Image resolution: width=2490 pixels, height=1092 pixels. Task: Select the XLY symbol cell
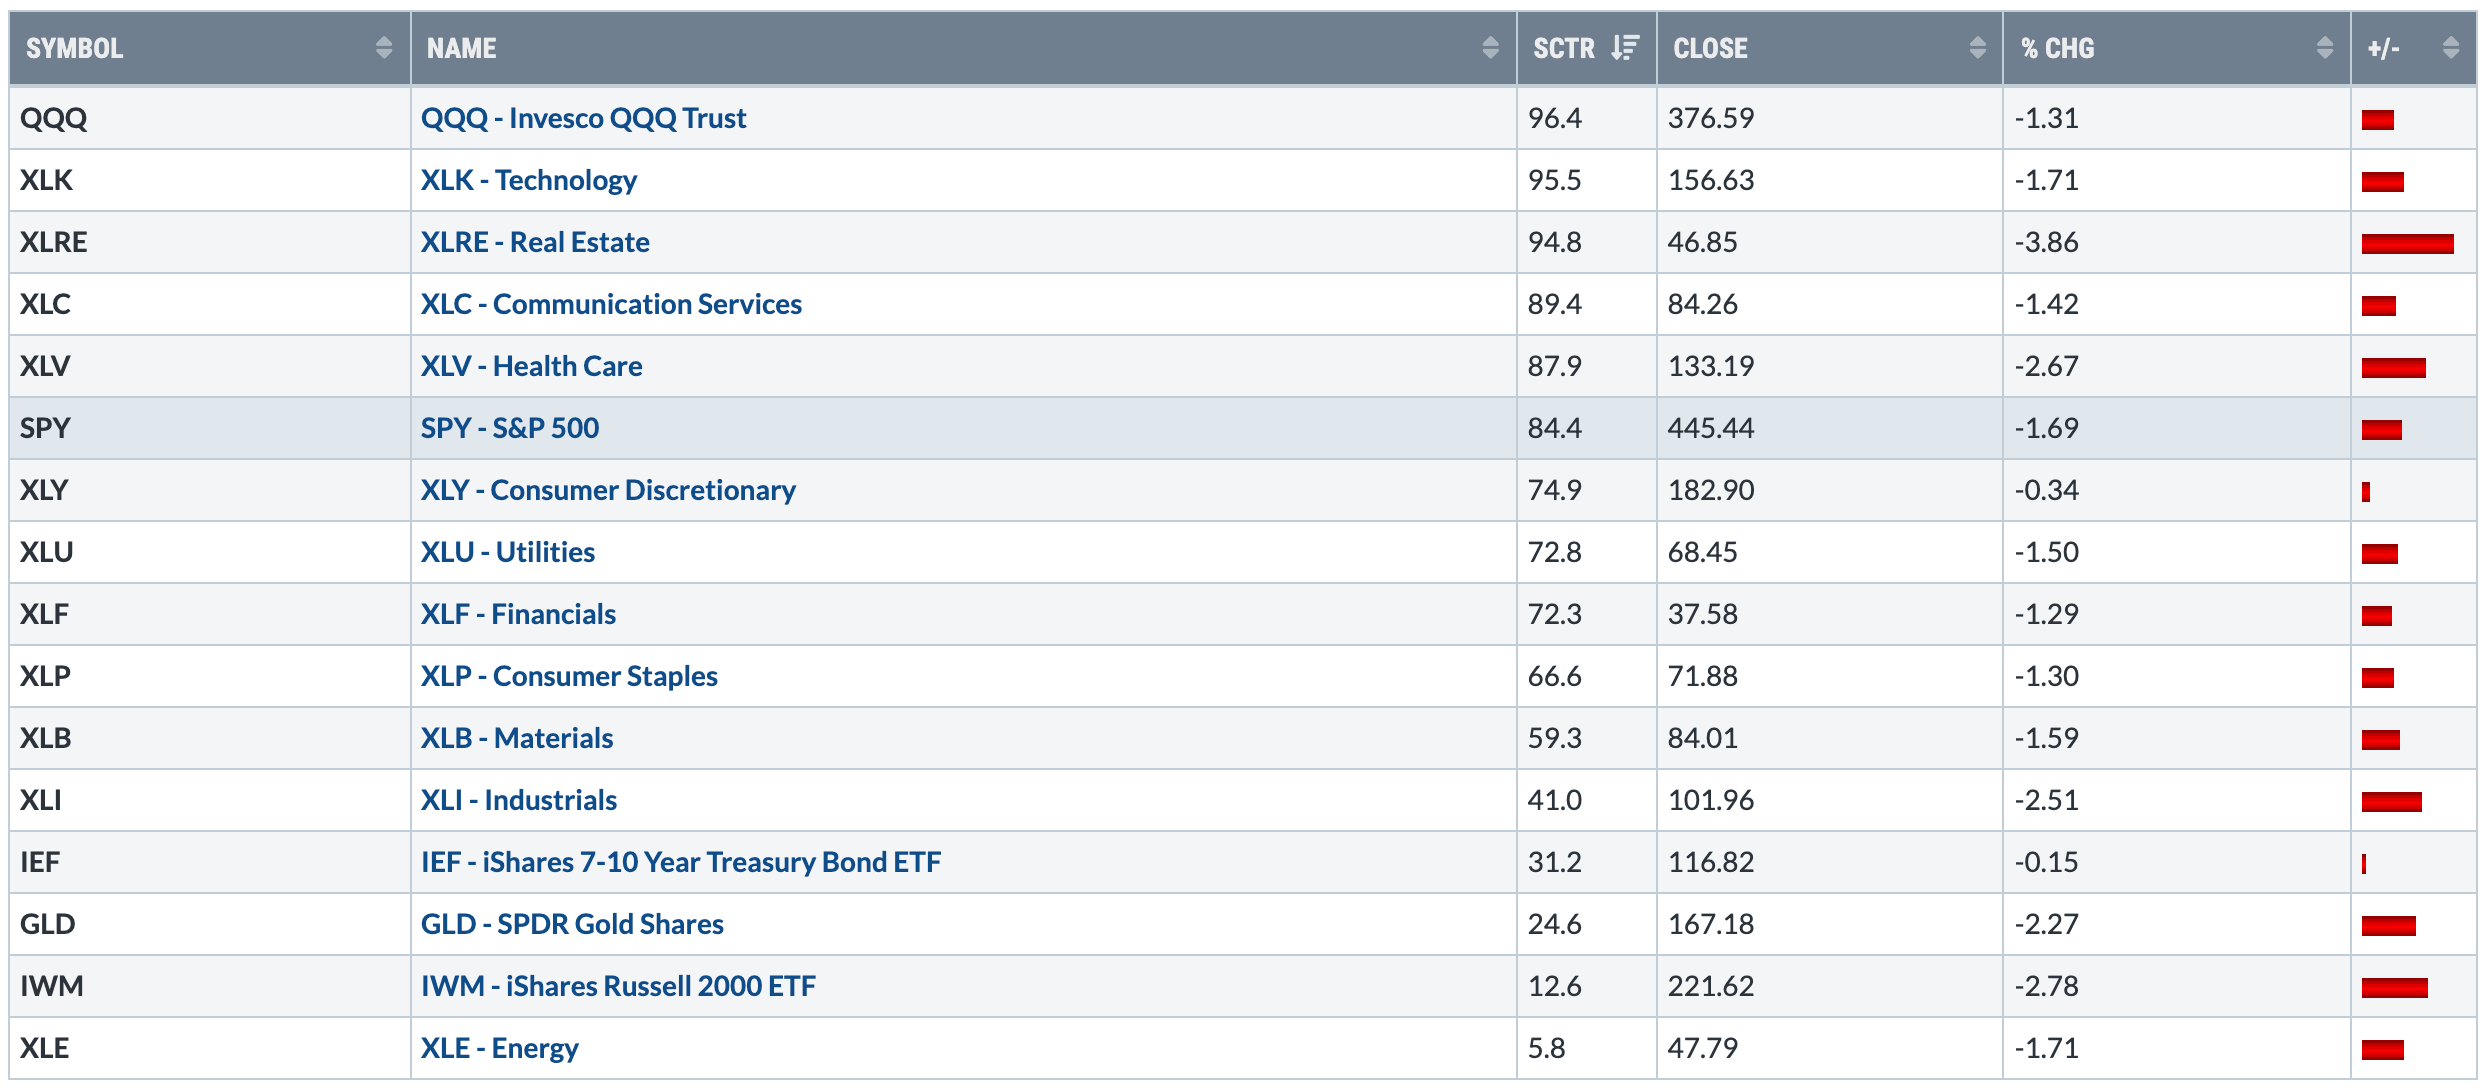click(x=44, y=490)
